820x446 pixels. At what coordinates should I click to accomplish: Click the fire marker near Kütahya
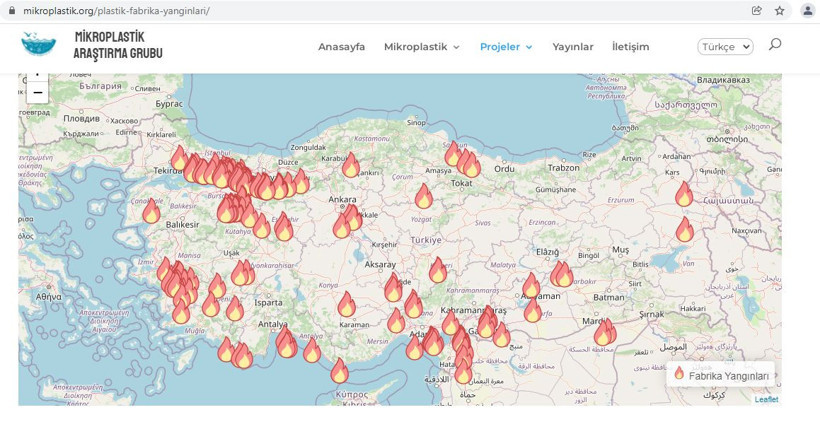[x=261, y=226]
